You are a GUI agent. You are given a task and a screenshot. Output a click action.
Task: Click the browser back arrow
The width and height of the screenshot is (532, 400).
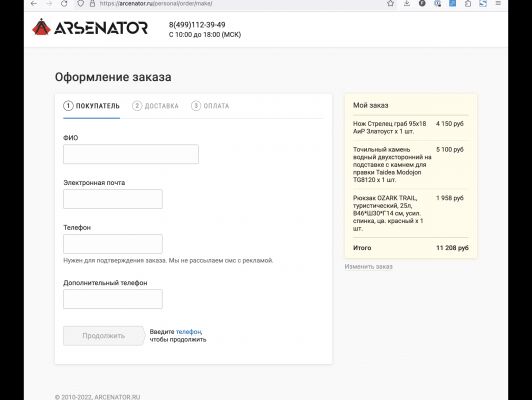point(33,3)
